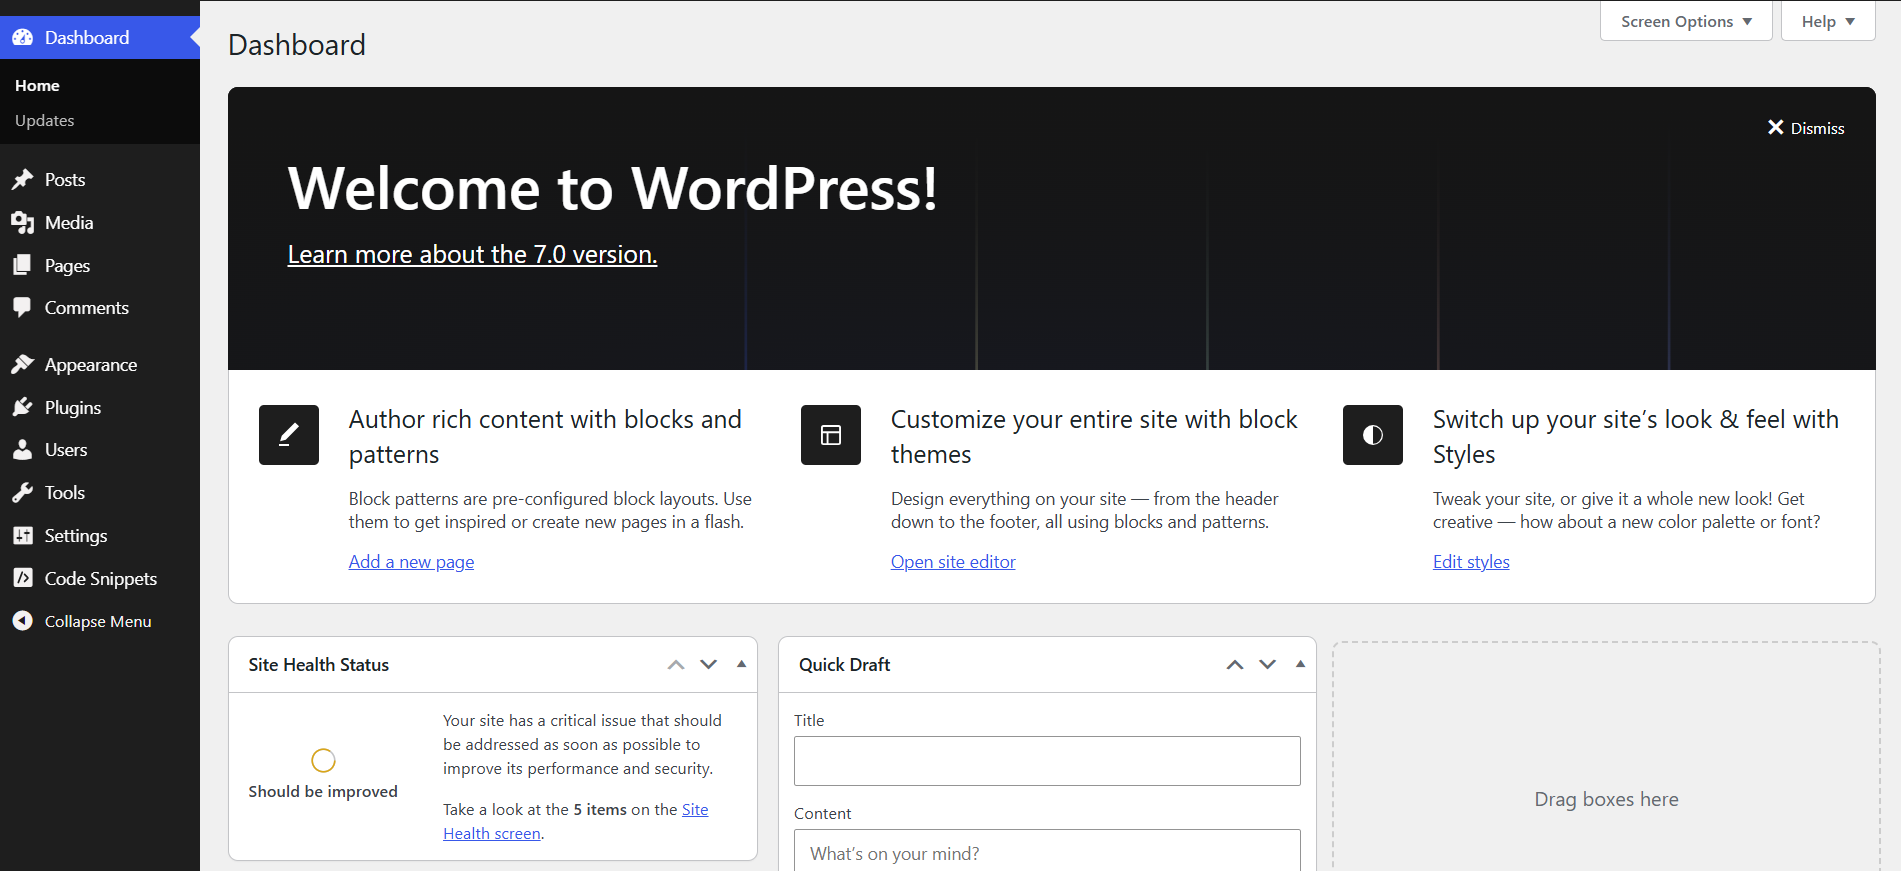Click the Quick Draft heading

pyautogui.click(x=844, y=665)
